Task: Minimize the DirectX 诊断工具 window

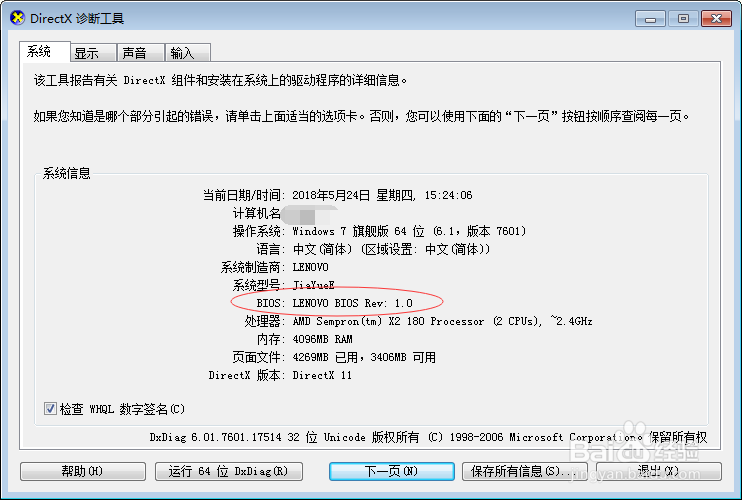Action: [650, 19]
